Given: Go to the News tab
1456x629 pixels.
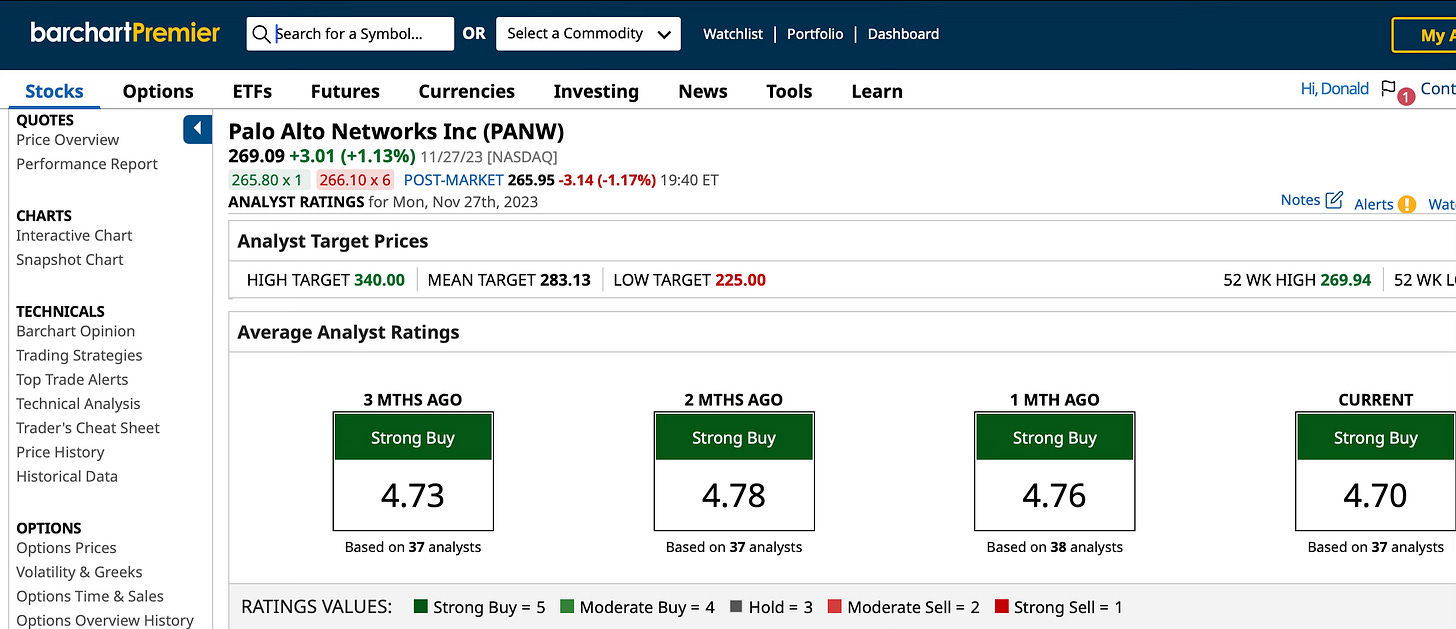Looking at the screenshot, I should 703,91.
